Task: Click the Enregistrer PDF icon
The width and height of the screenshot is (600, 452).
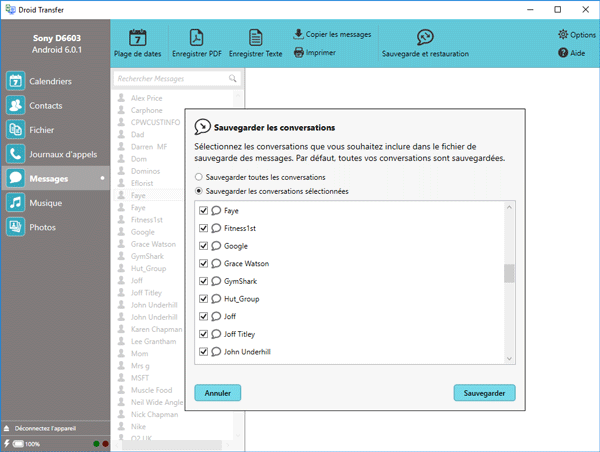Action: pyautogui.click(x=196, y=38)
